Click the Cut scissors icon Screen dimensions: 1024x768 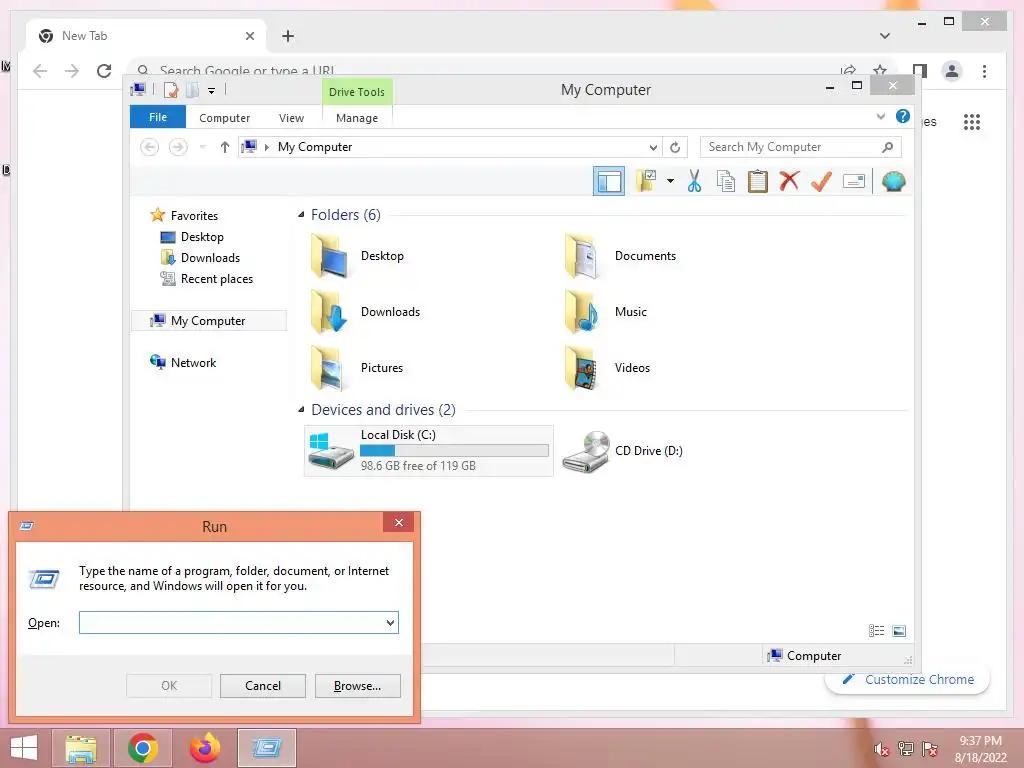click(694, 181)
